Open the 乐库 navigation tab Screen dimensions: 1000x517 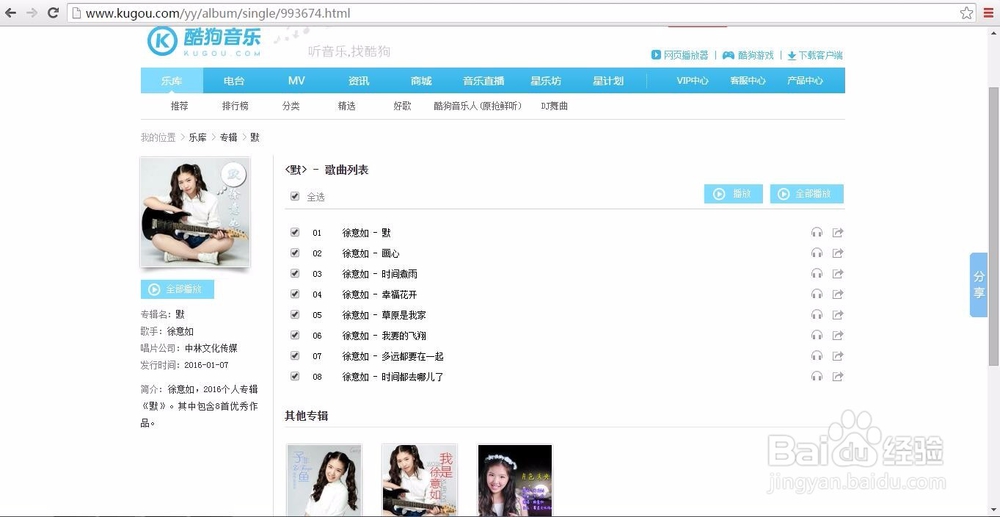172,81
